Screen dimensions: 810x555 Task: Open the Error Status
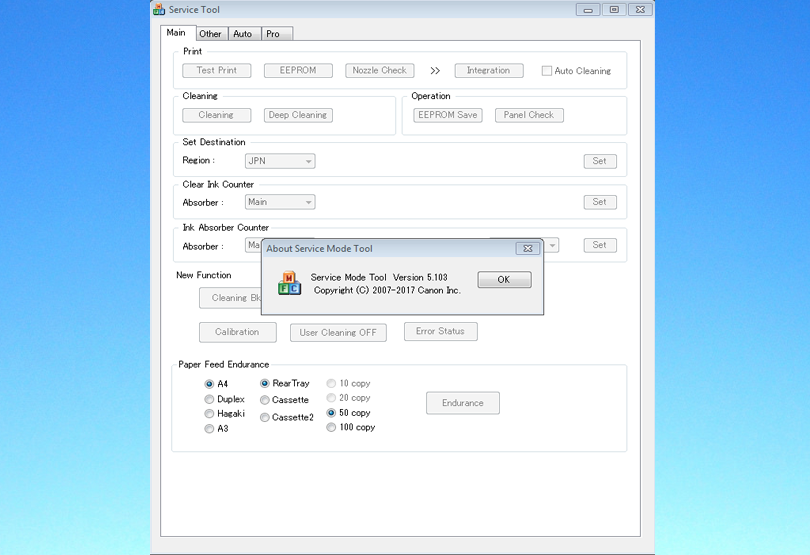441,331
